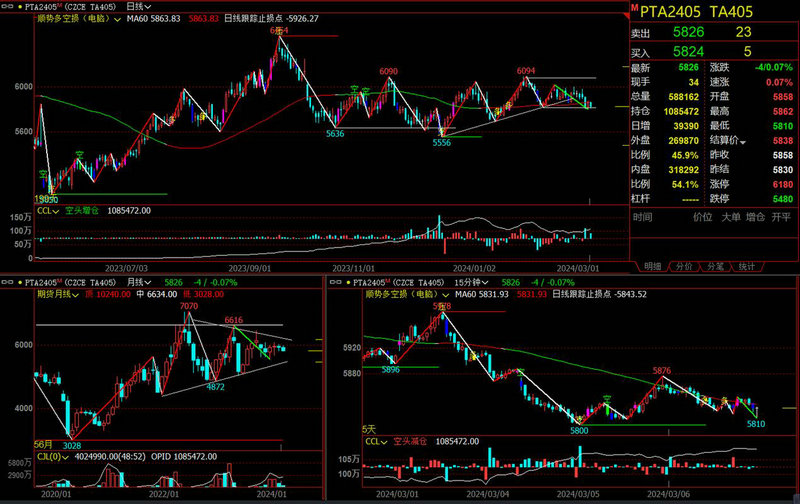800x504 pixels.
Task: Open the 日线 period dropdown
Action: (x=150, y=7)
